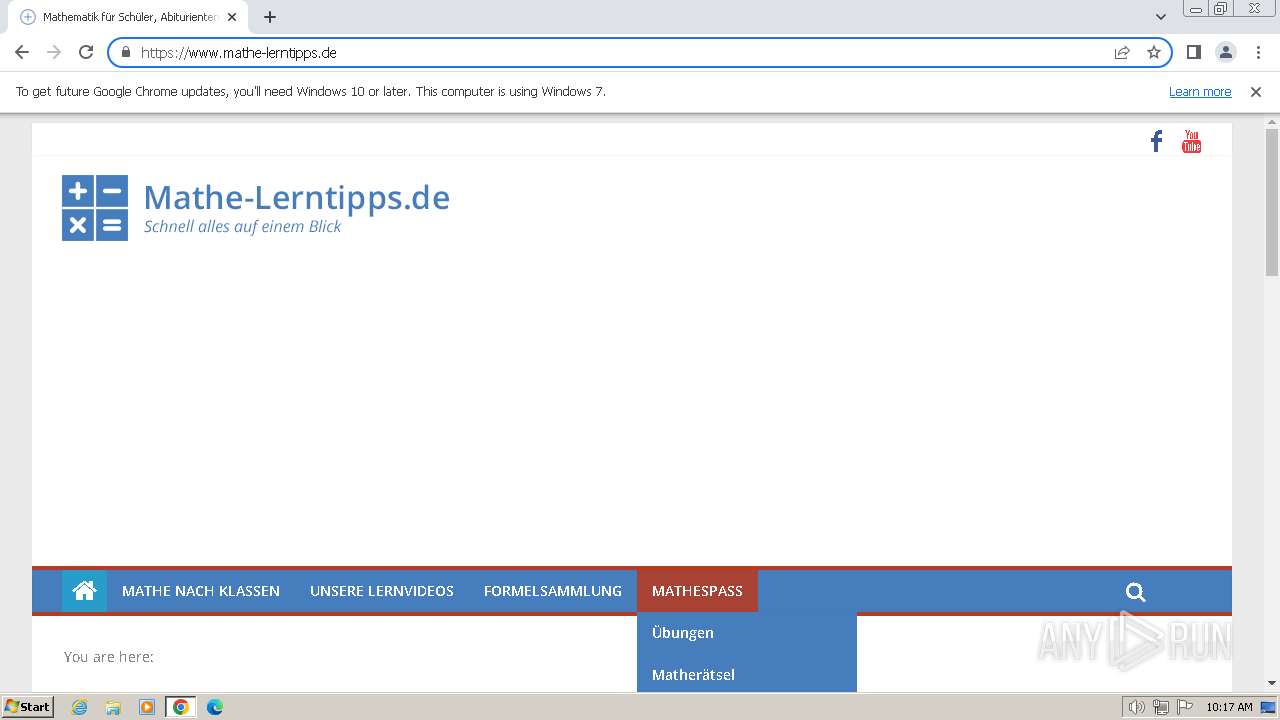Open the FORMELSAMMLUNG menu
1280x720 pixels.
coord(553,591)
